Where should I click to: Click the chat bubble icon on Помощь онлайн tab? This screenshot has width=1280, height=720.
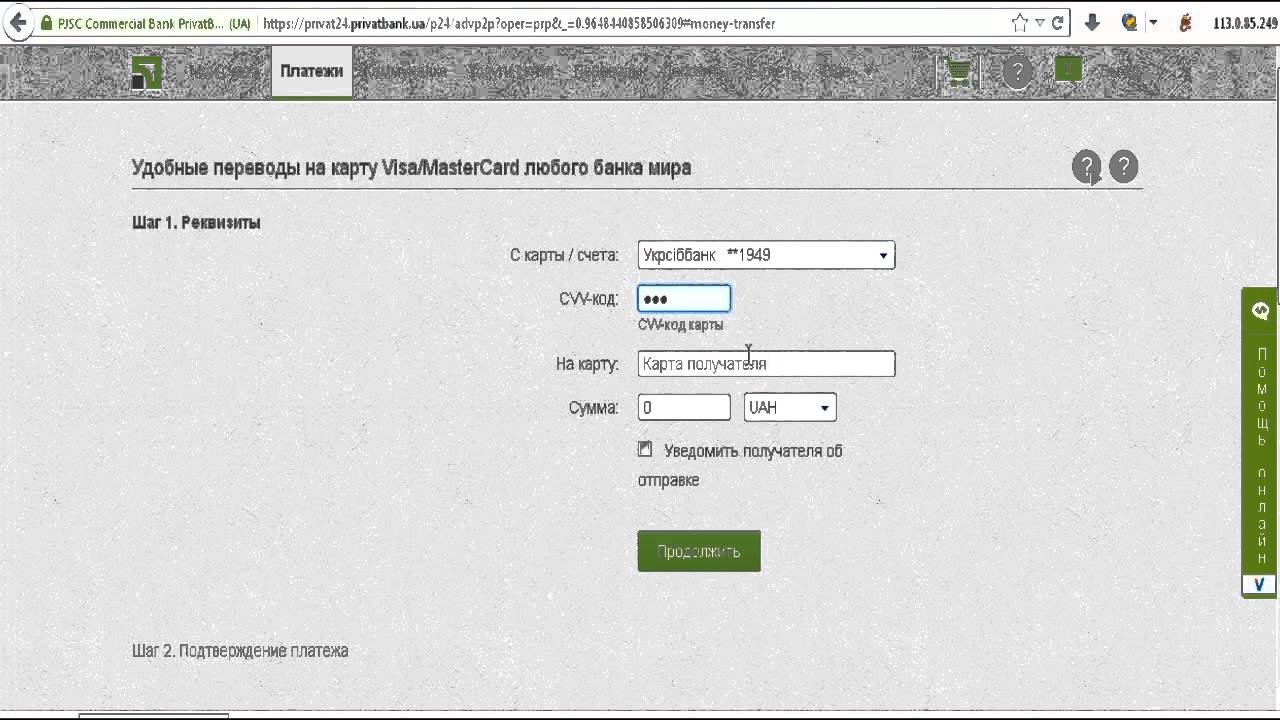coord(1260,311)
